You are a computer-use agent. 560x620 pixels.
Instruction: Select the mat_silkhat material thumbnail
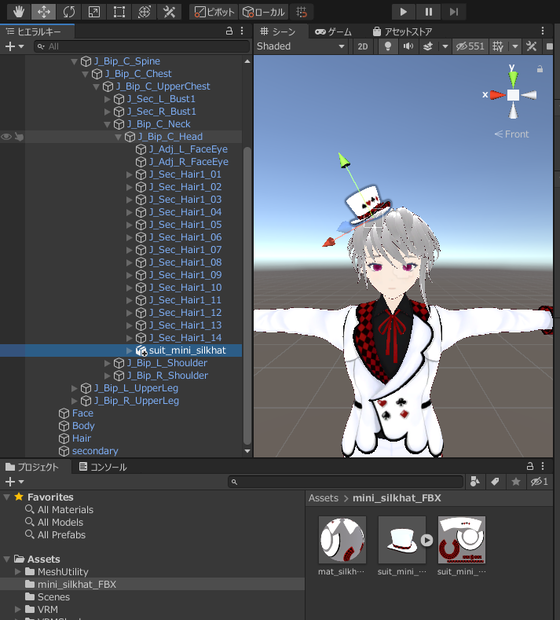tap(342, 540)
